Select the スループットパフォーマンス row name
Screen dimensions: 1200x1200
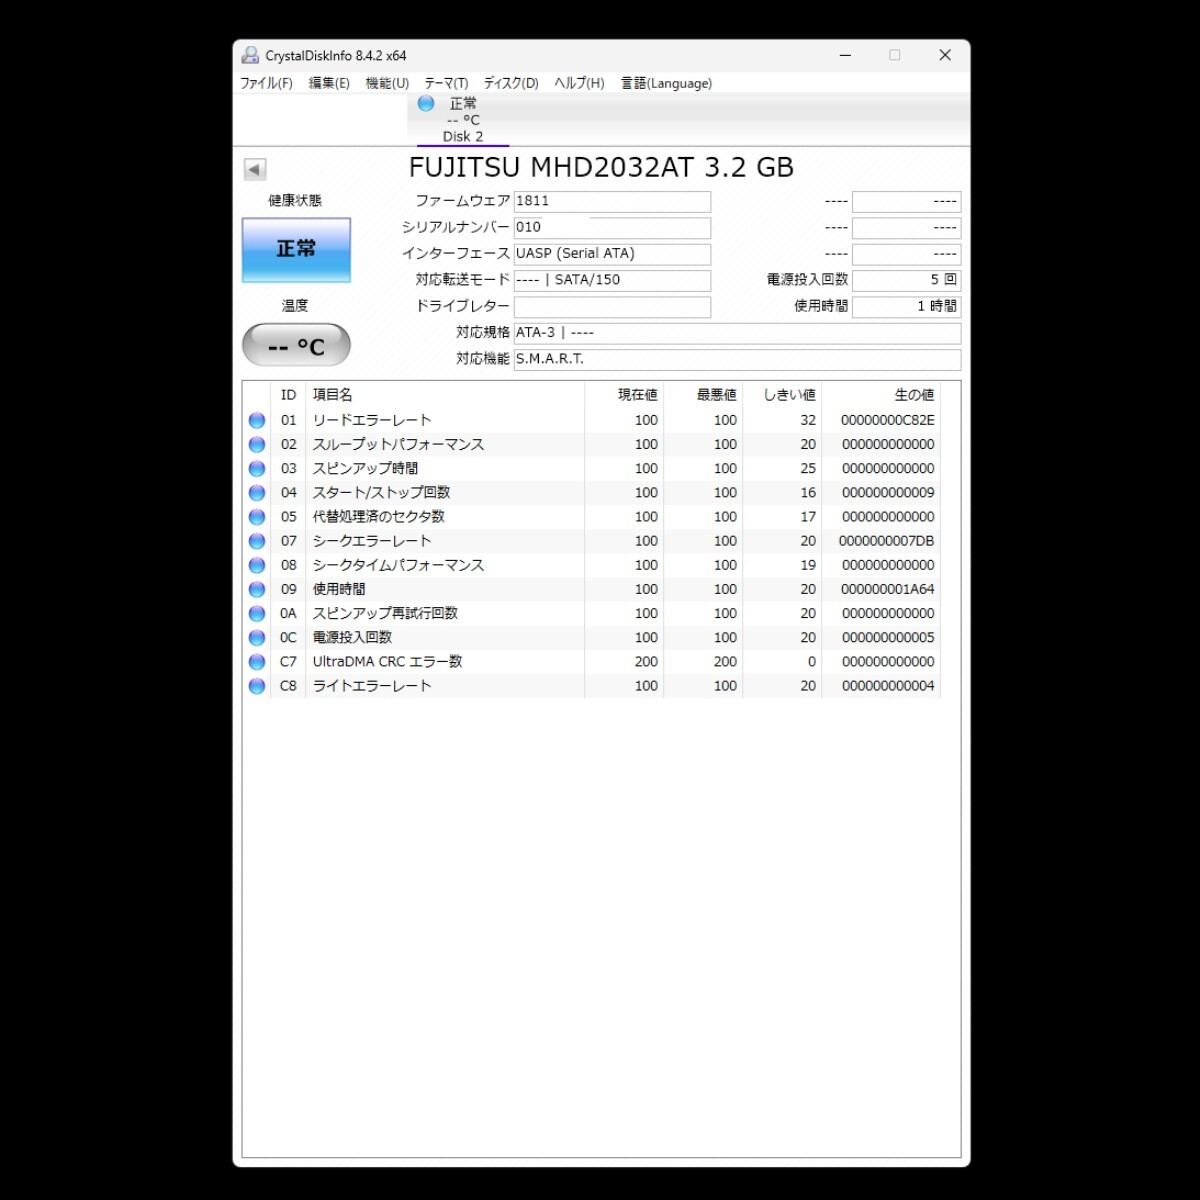point(398,445)
